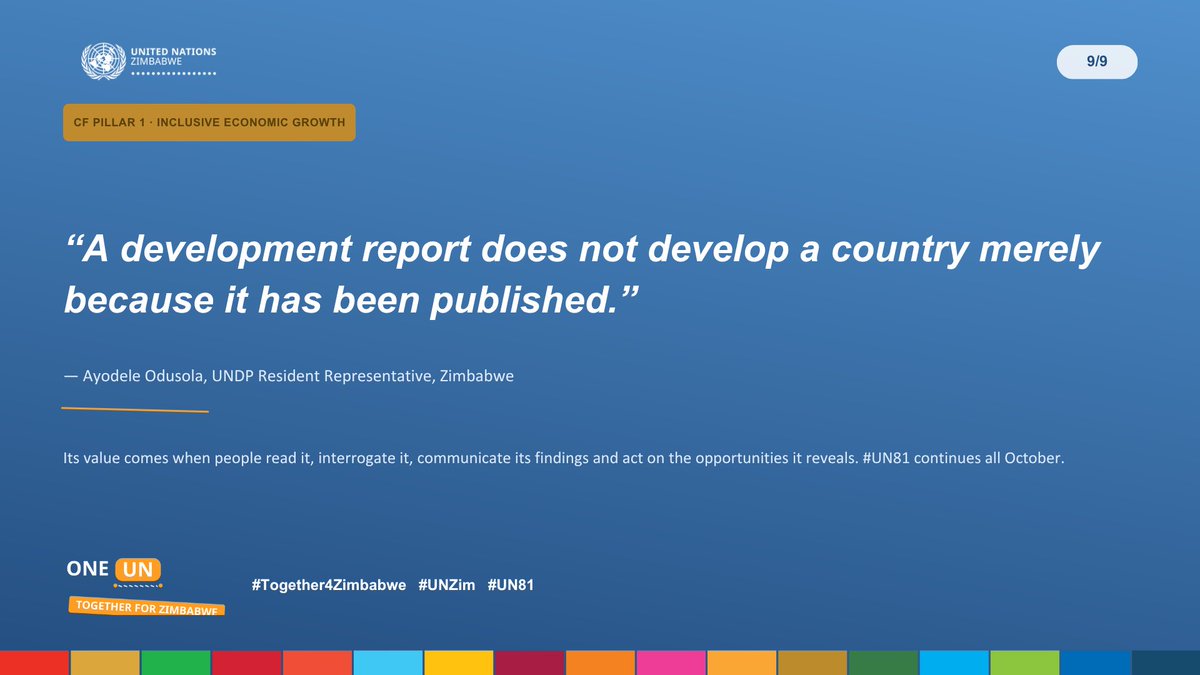Viewport: 1200px width, 675px height.
Task: Click the United Nations emblem logo
Action: click(x=103, y=61)
